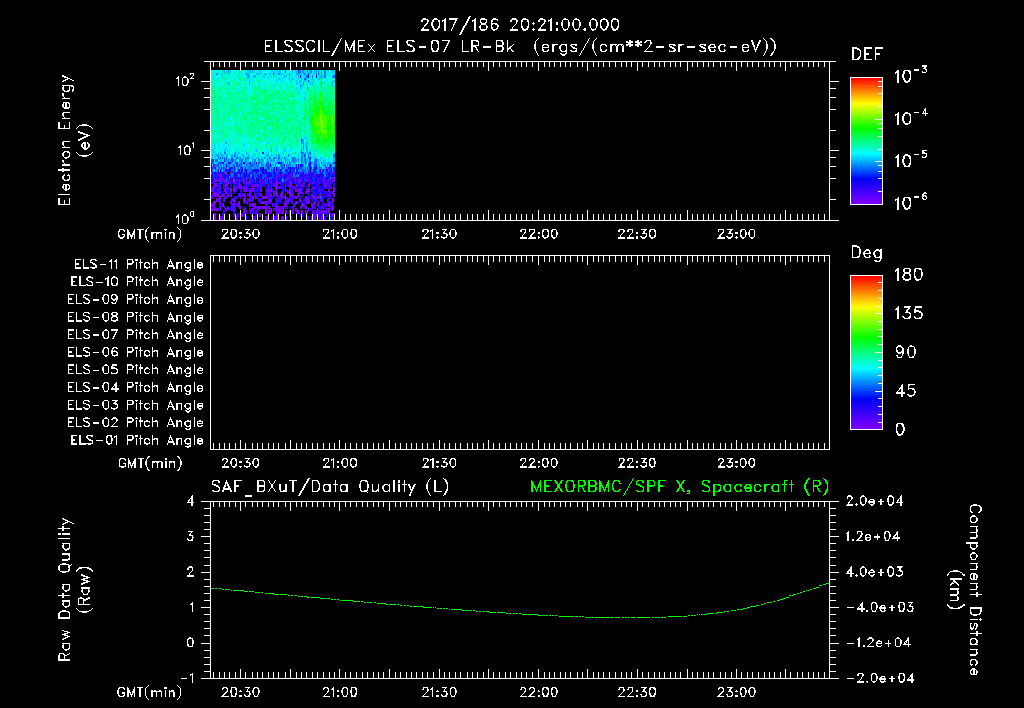Click the ELS-09 Pitch Angle label
This screenshot has height=708, width=1024.
[x=136, y=300]
